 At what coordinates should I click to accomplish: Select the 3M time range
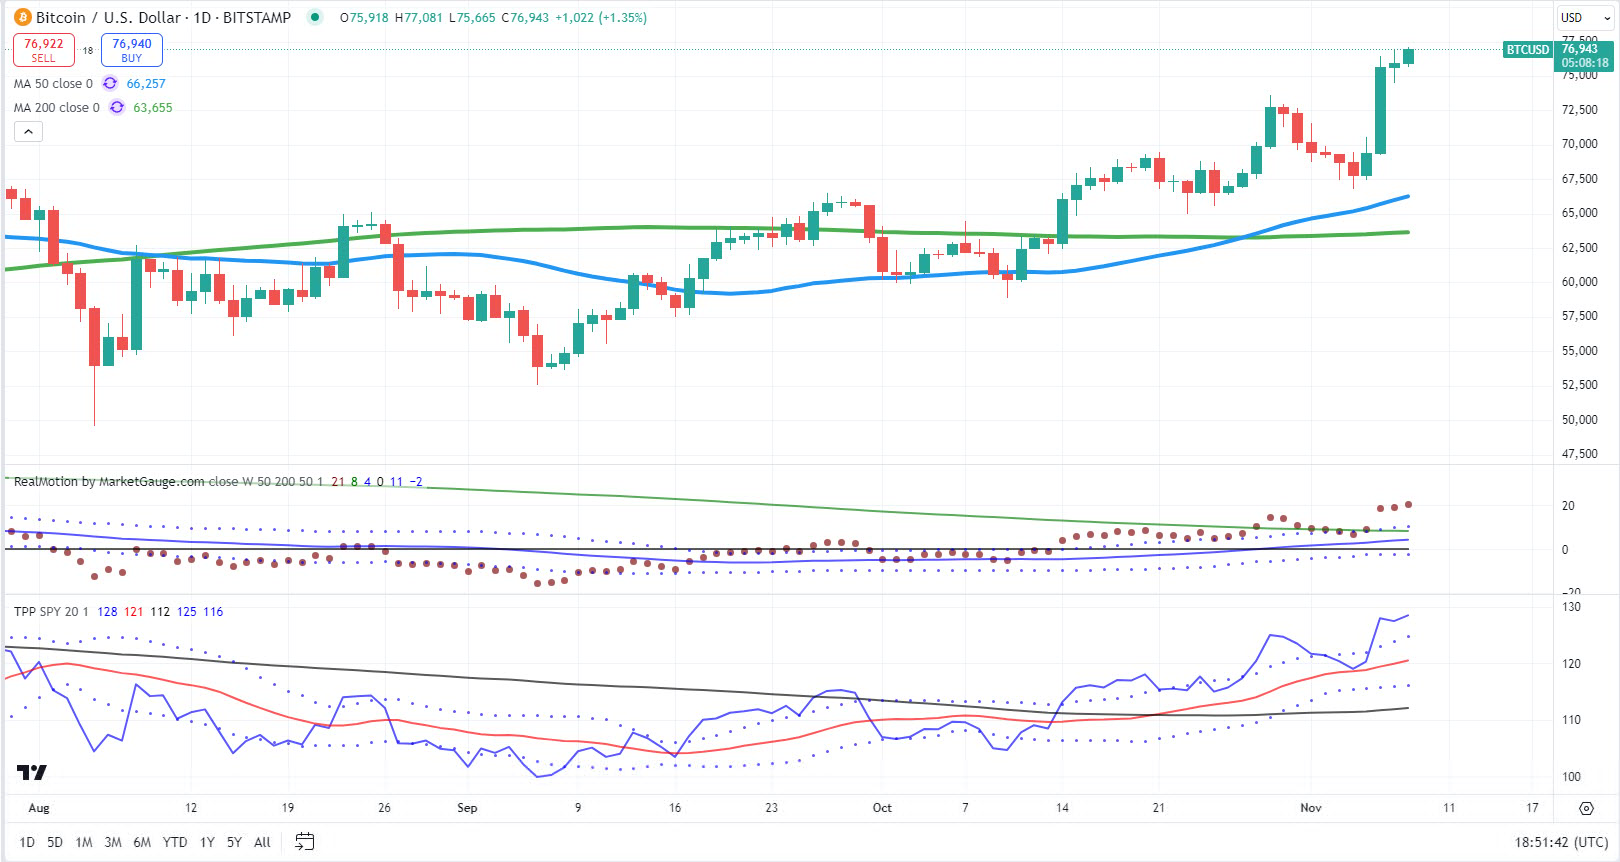[x=113, y=842]
